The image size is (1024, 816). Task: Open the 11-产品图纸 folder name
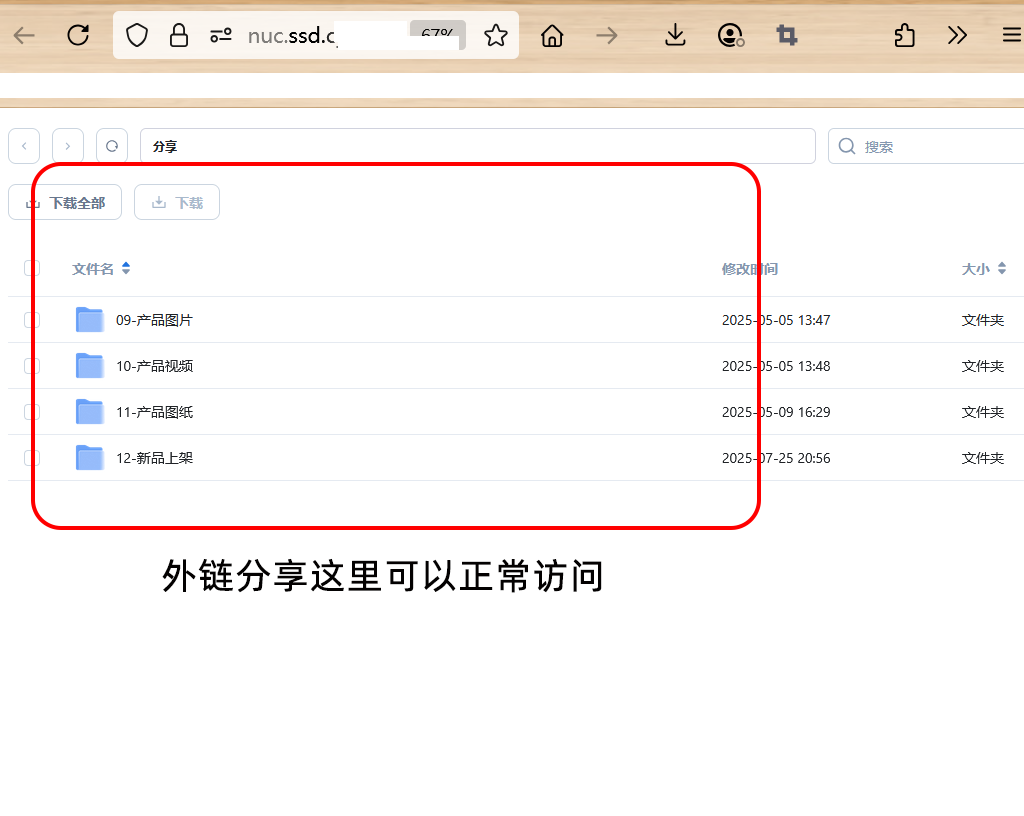154,412
